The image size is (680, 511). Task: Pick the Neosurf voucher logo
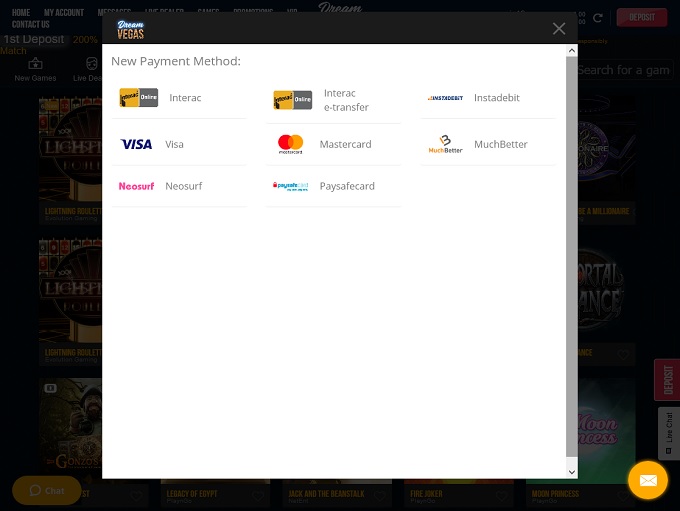tap(136, 186)
